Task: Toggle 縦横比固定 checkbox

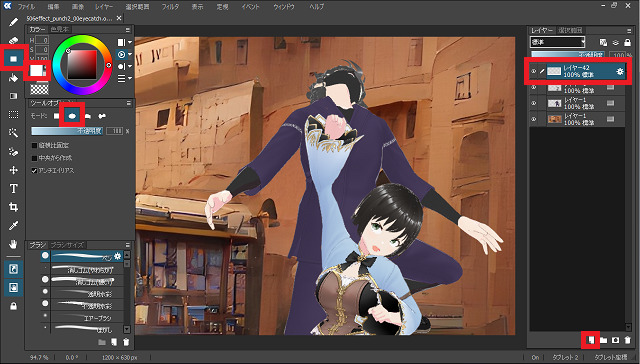Action: [34, 145]
